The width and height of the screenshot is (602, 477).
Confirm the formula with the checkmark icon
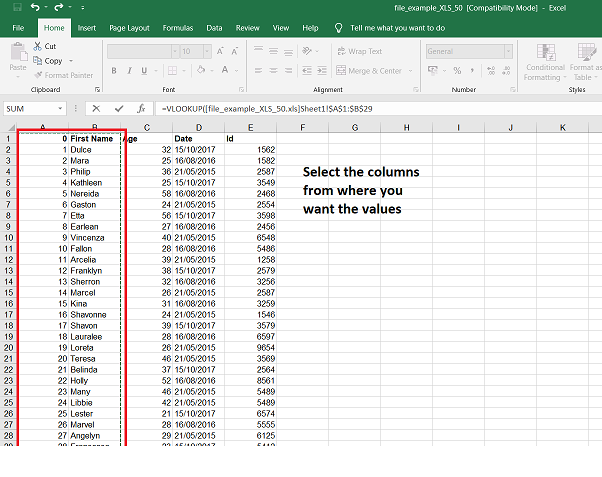(x=119, y=108)
